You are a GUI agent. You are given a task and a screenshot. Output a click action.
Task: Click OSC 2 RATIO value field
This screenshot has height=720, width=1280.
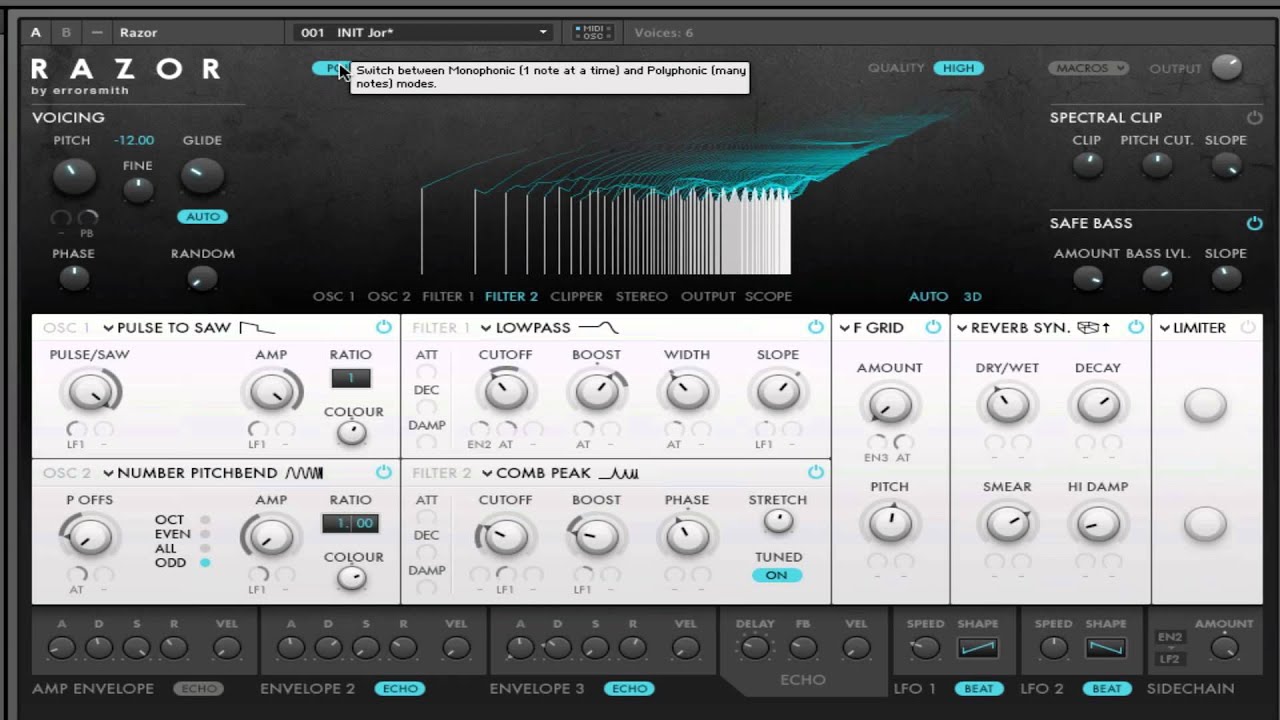click(x=350, y=523)
